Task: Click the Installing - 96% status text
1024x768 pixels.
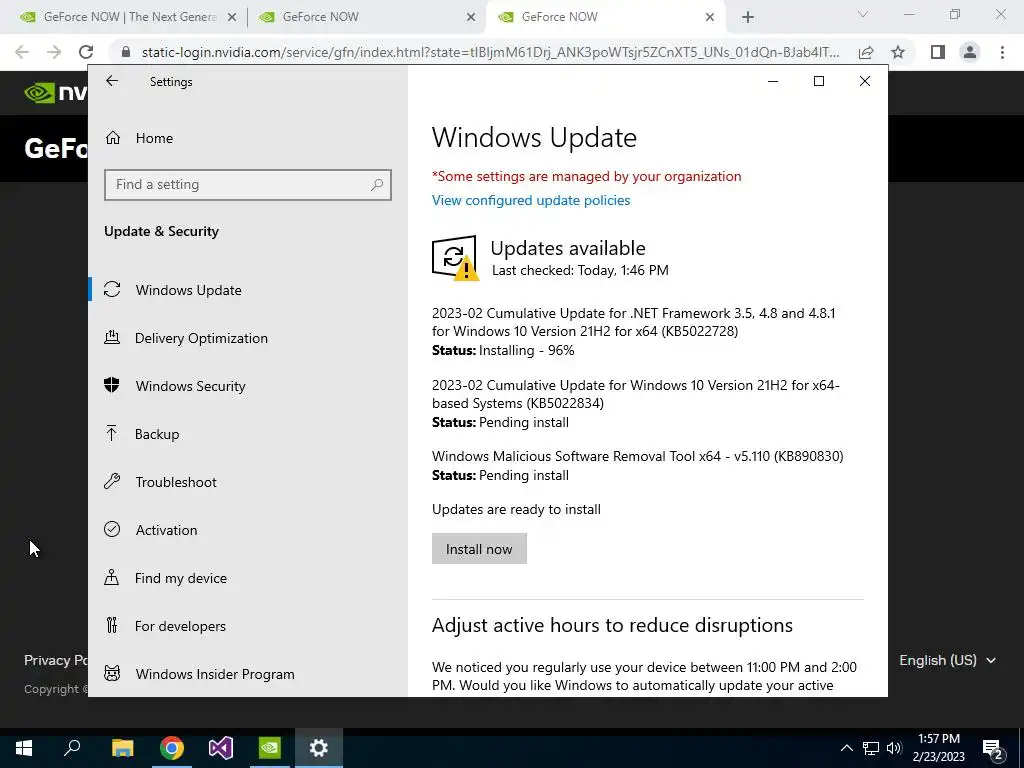Action: pos(526,351)
